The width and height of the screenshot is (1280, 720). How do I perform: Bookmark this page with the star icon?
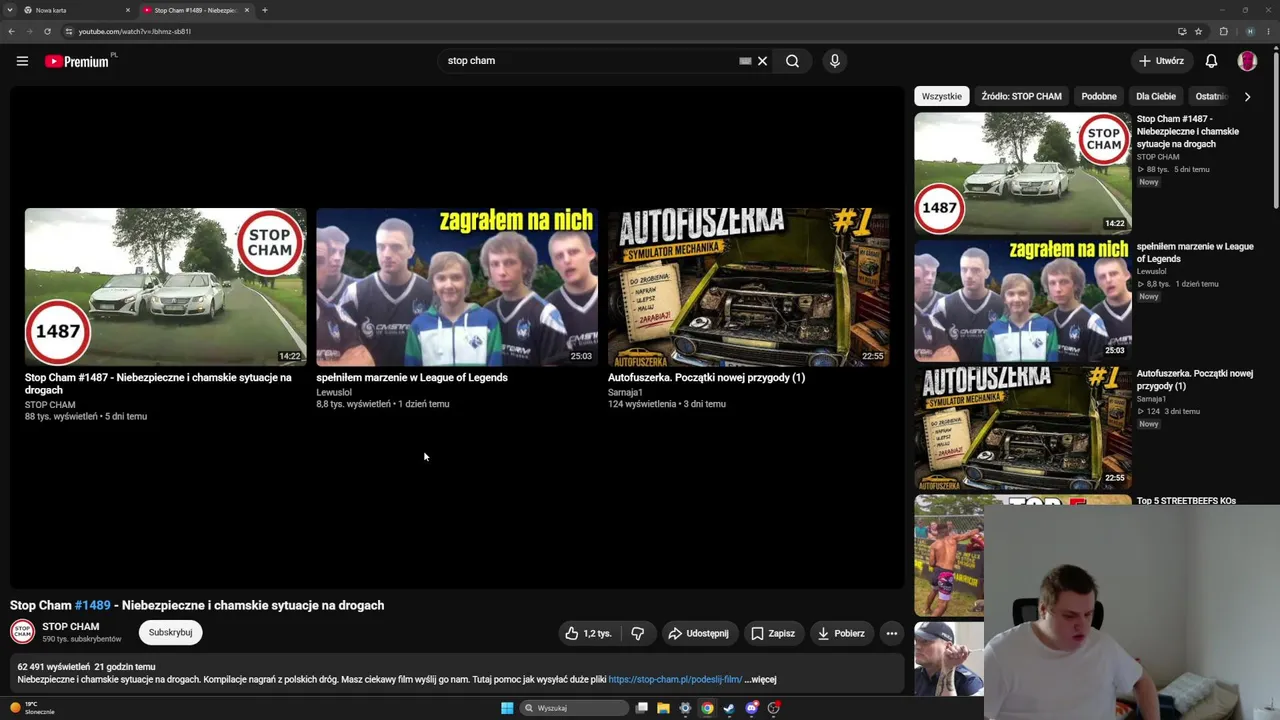coord(1198,31)
